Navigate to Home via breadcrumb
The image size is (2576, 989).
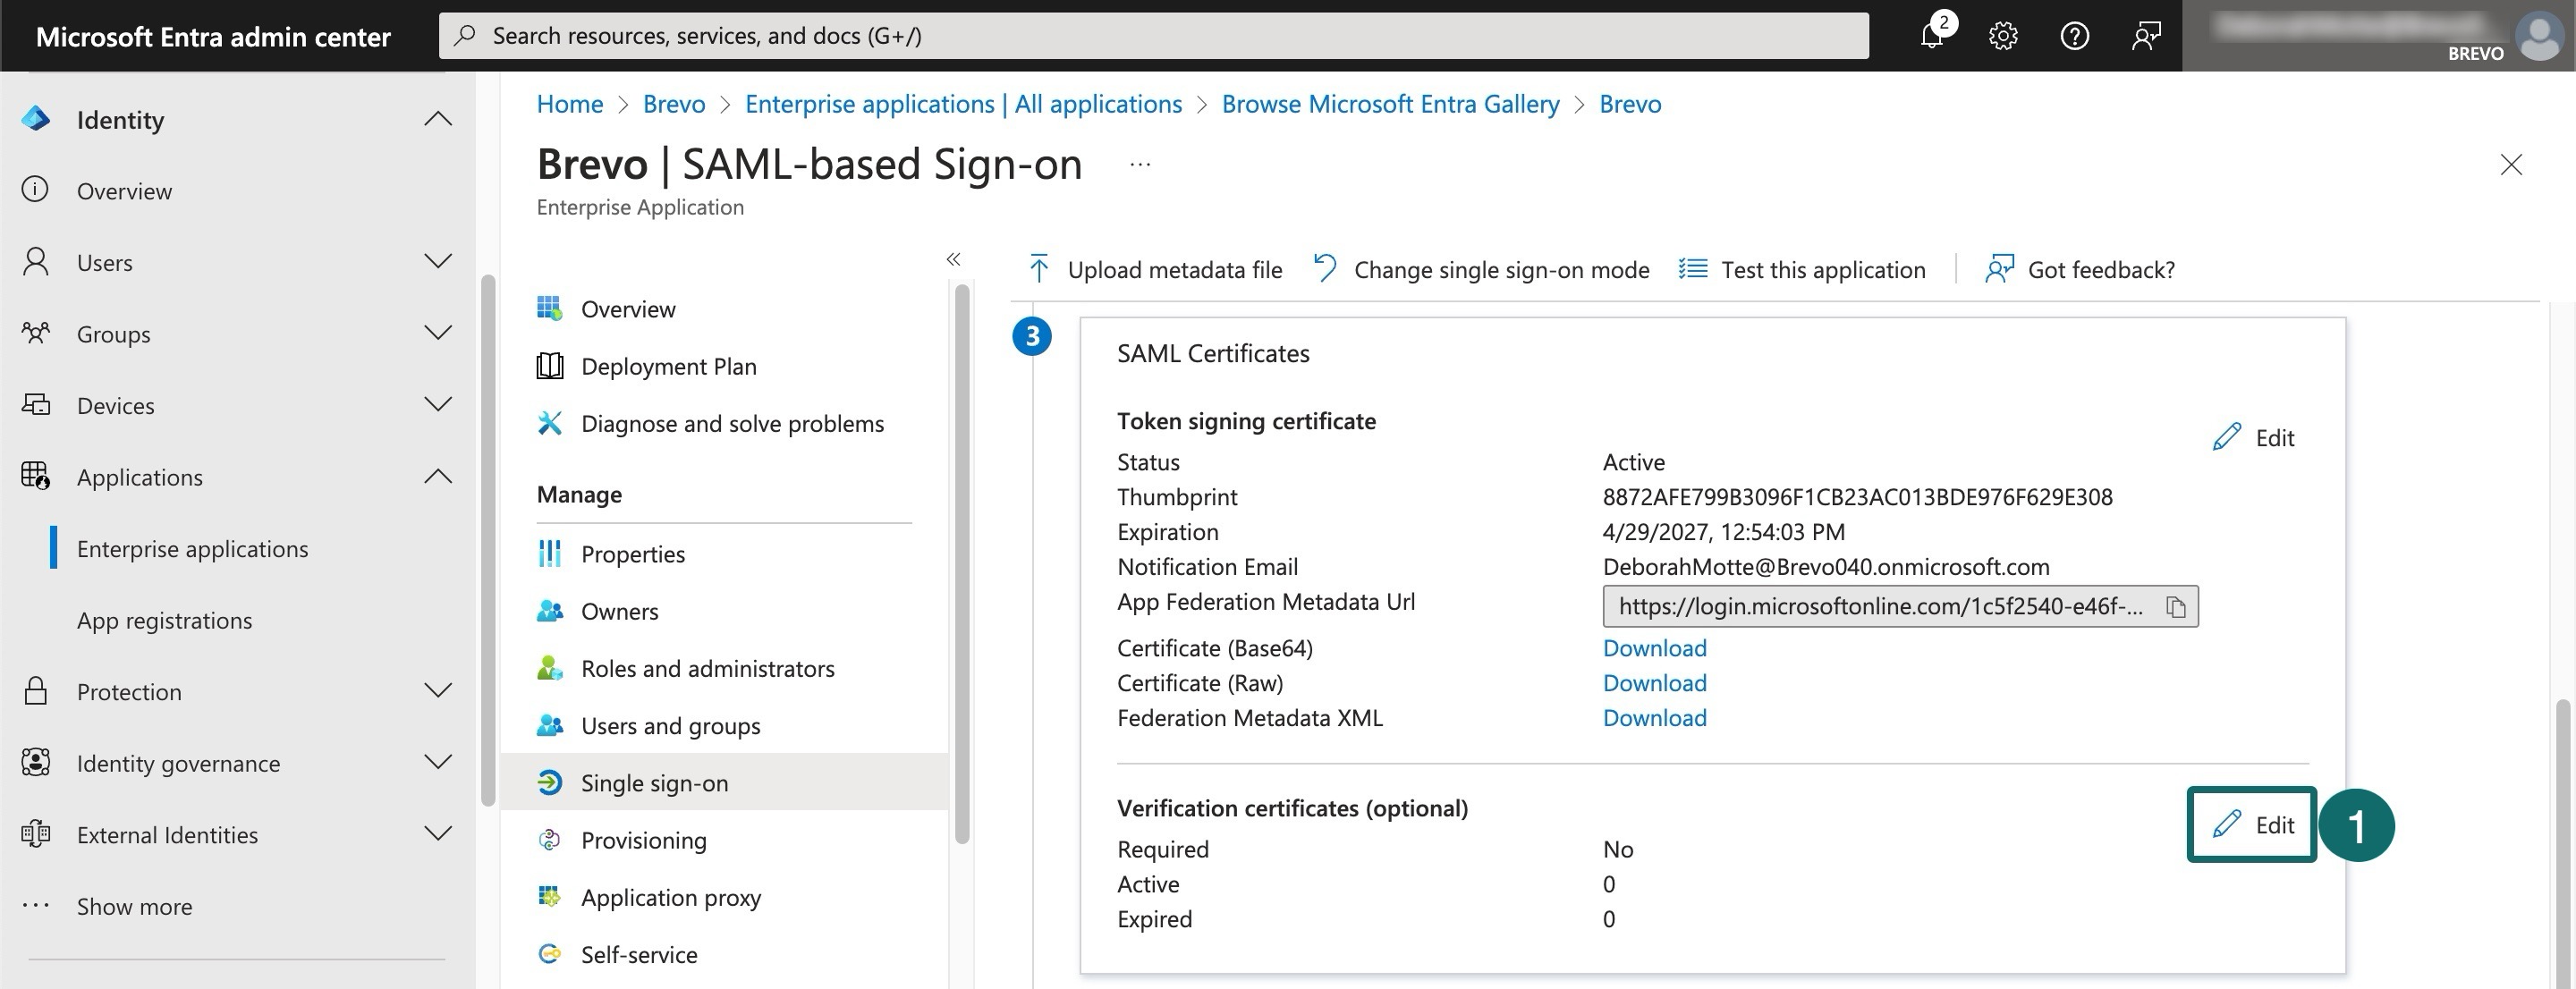click(569, 103)
